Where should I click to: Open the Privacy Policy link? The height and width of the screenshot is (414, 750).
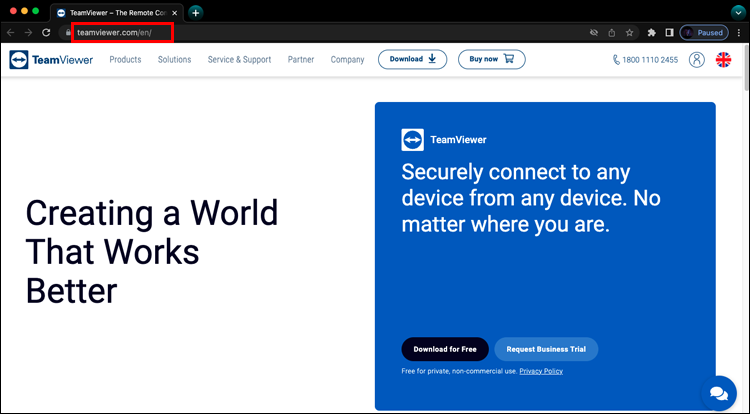[x=541, y=371]
